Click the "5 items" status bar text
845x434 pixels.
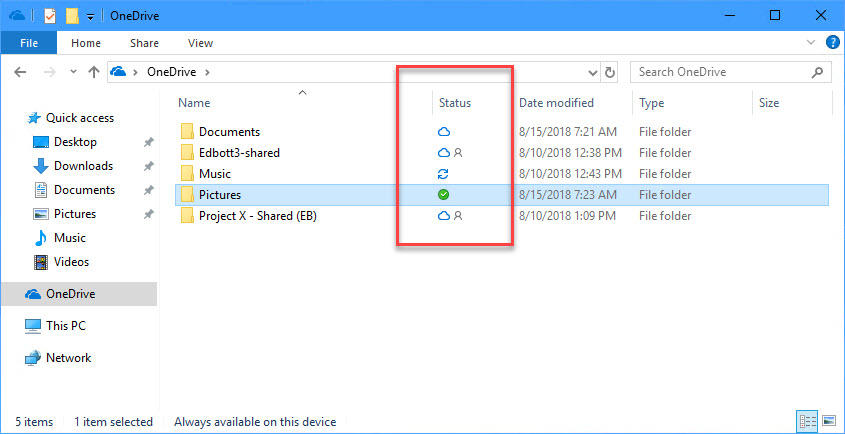pyautogui.click(x=34, y=422)
